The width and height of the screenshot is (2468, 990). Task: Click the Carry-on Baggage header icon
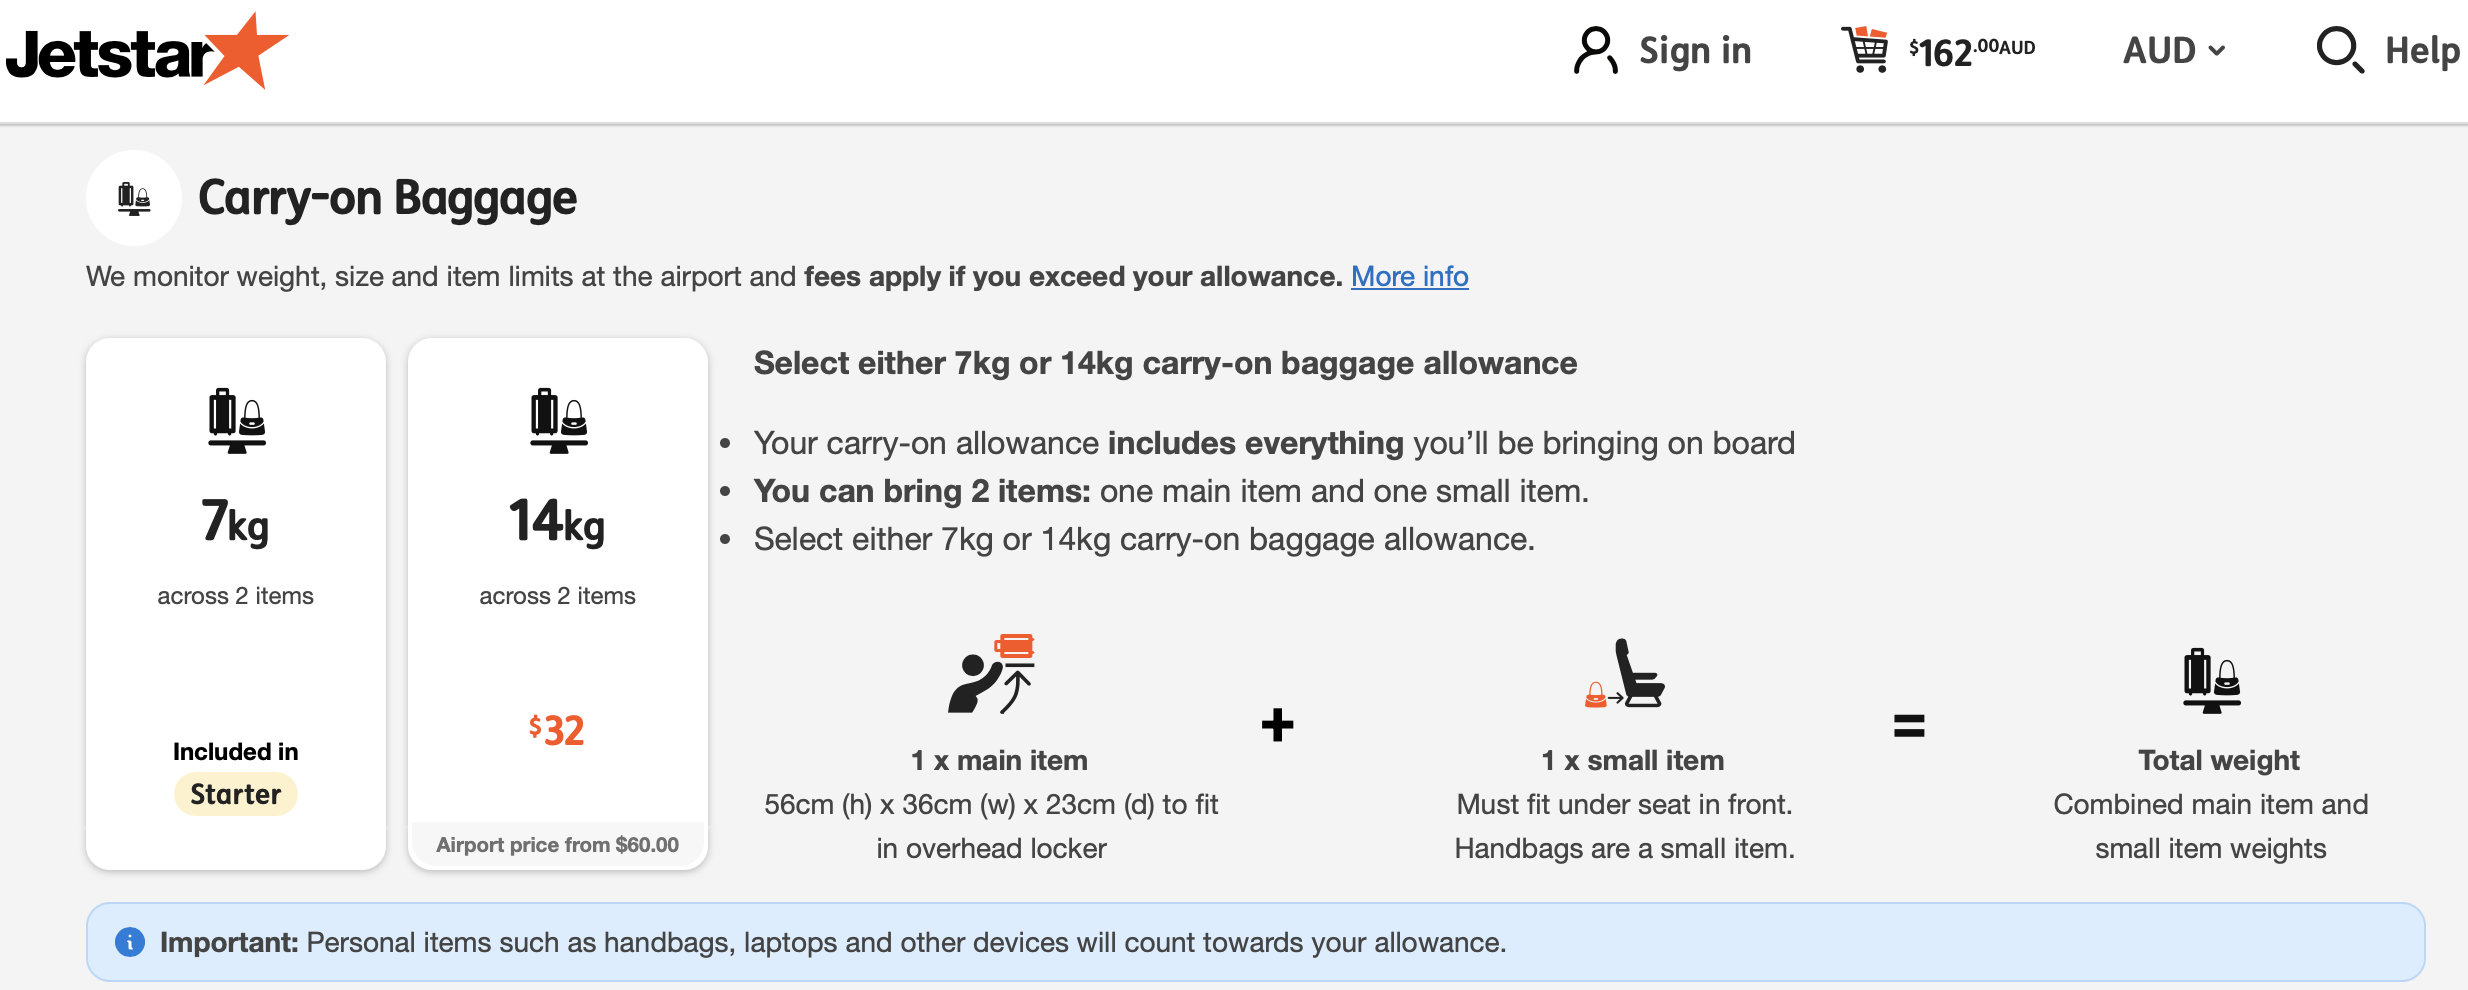pos(134,198)
